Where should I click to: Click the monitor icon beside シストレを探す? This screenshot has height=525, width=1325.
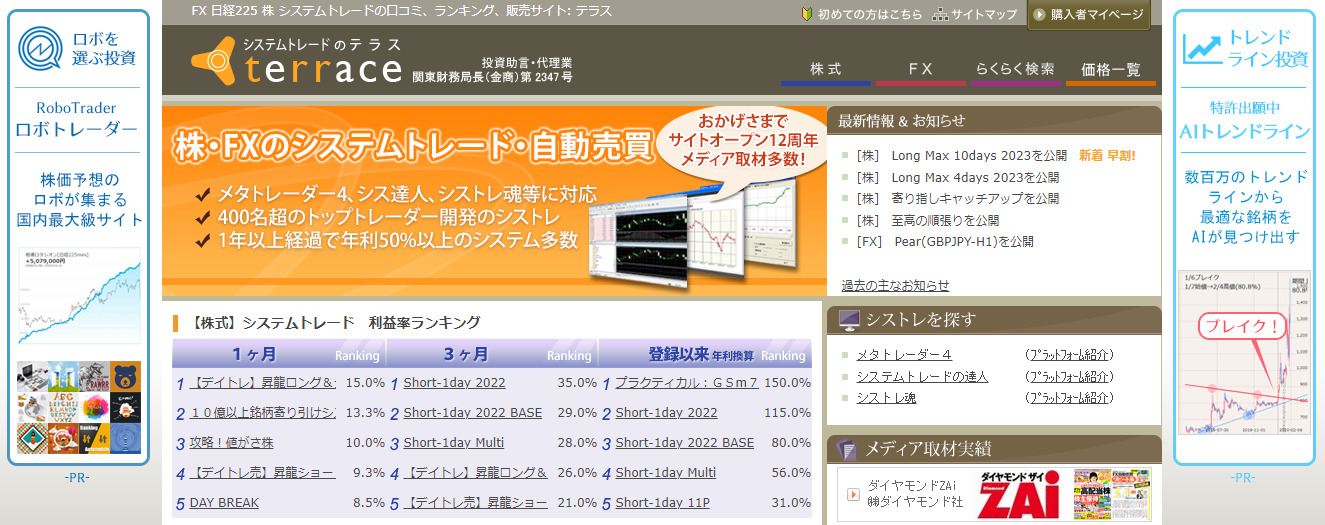coord(849,320)
